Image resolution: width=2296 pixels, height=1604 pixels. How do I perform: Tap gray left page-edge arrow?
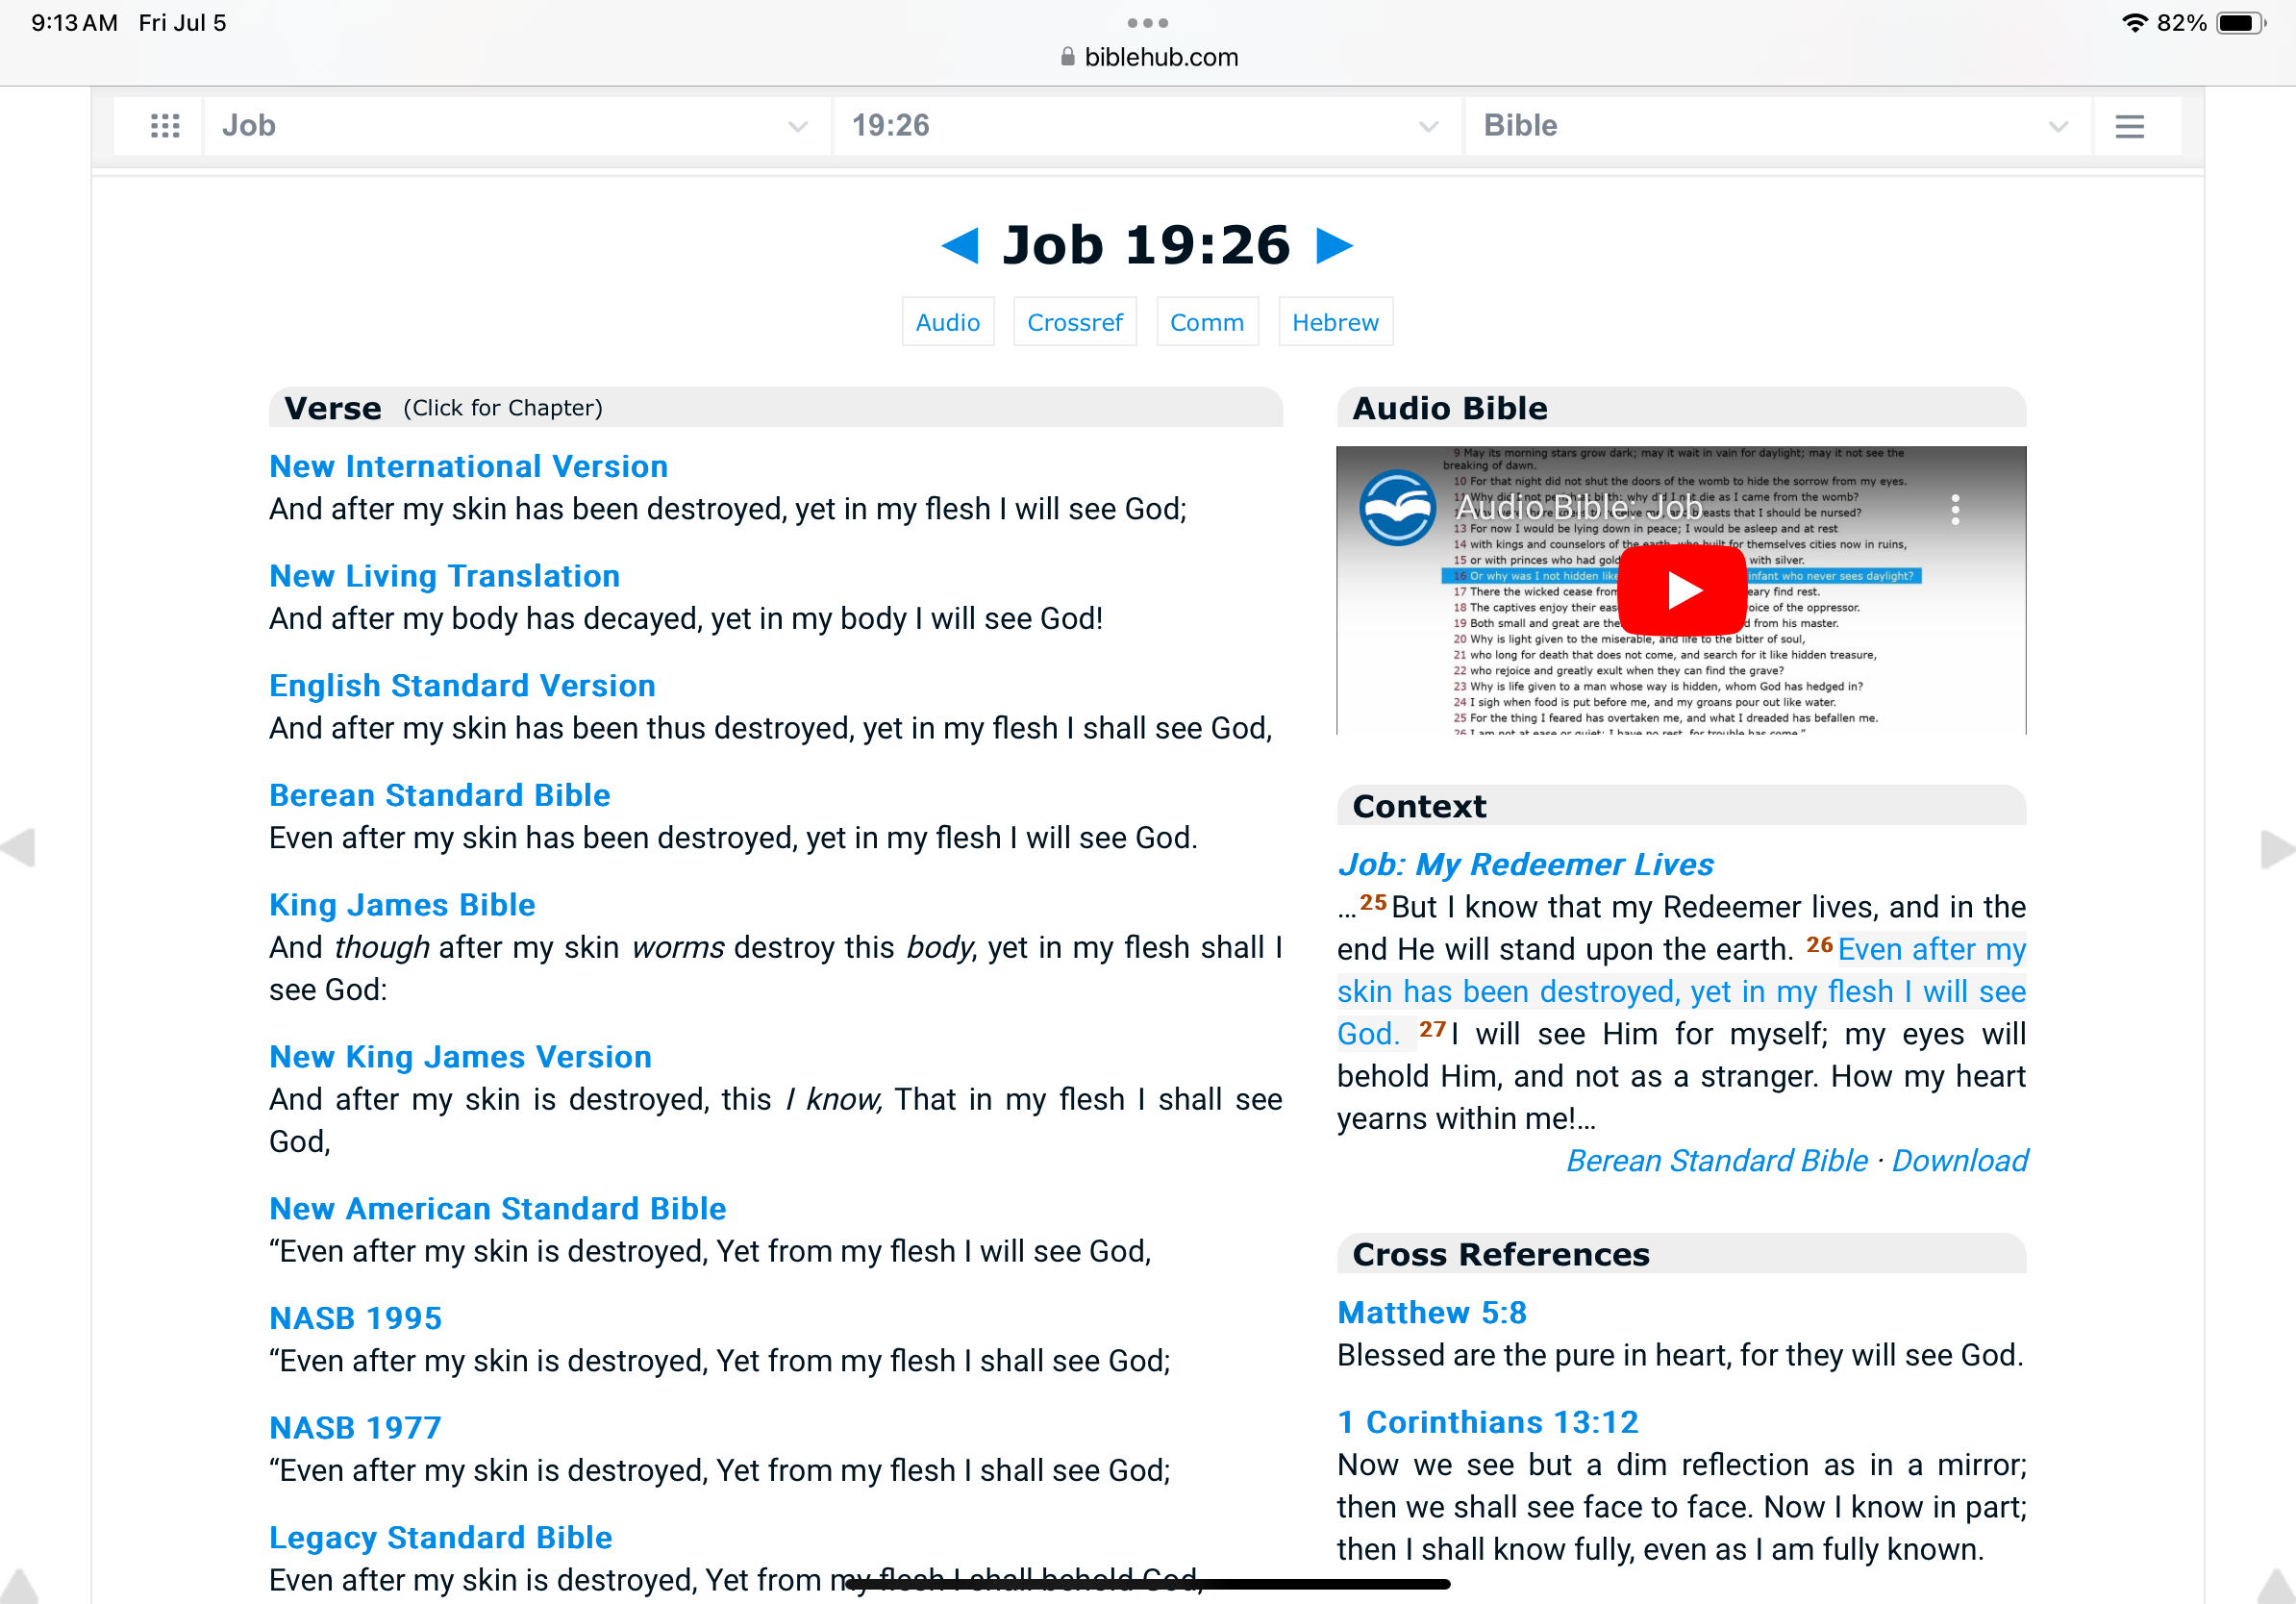click(x=18, y=848)
